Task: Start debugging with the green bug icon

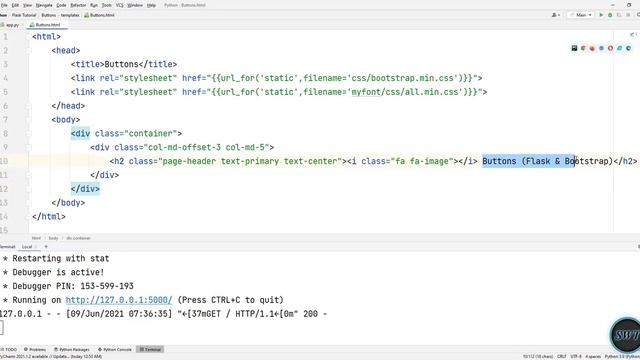Action: [610, 15]
